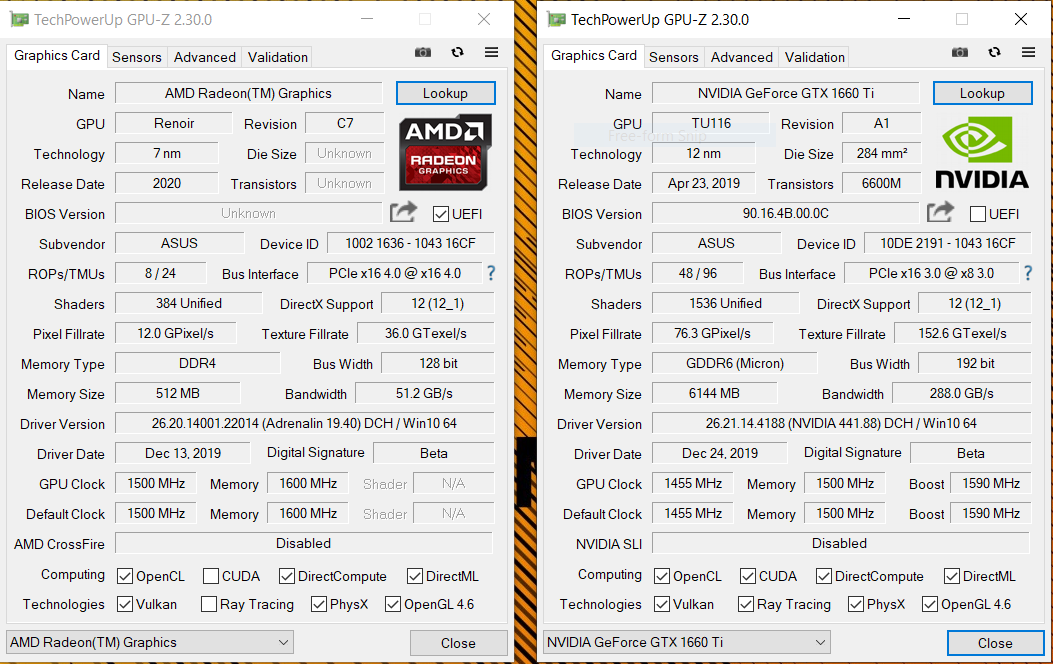Click the AMD Radeon Graphics logo
The image size is (1053, 664).
tap(445, 151)
